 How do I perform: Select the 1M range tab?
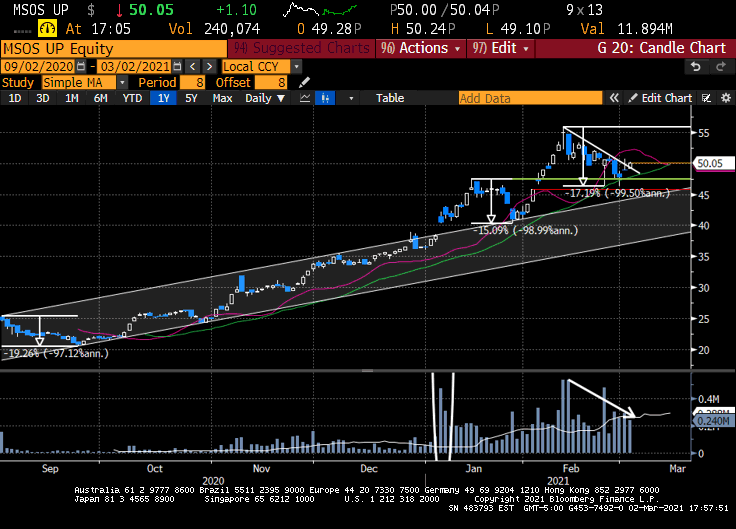tap(71, 98)
